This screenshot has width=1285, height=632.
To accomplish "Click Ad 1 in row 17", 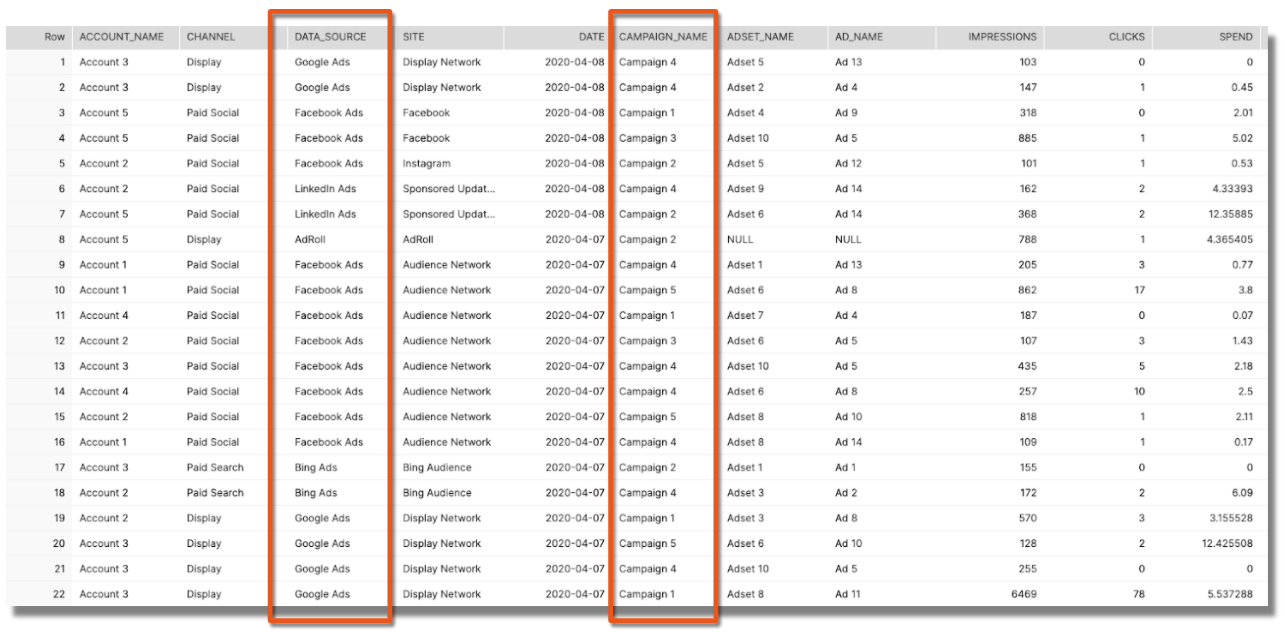I will point(845,468).
